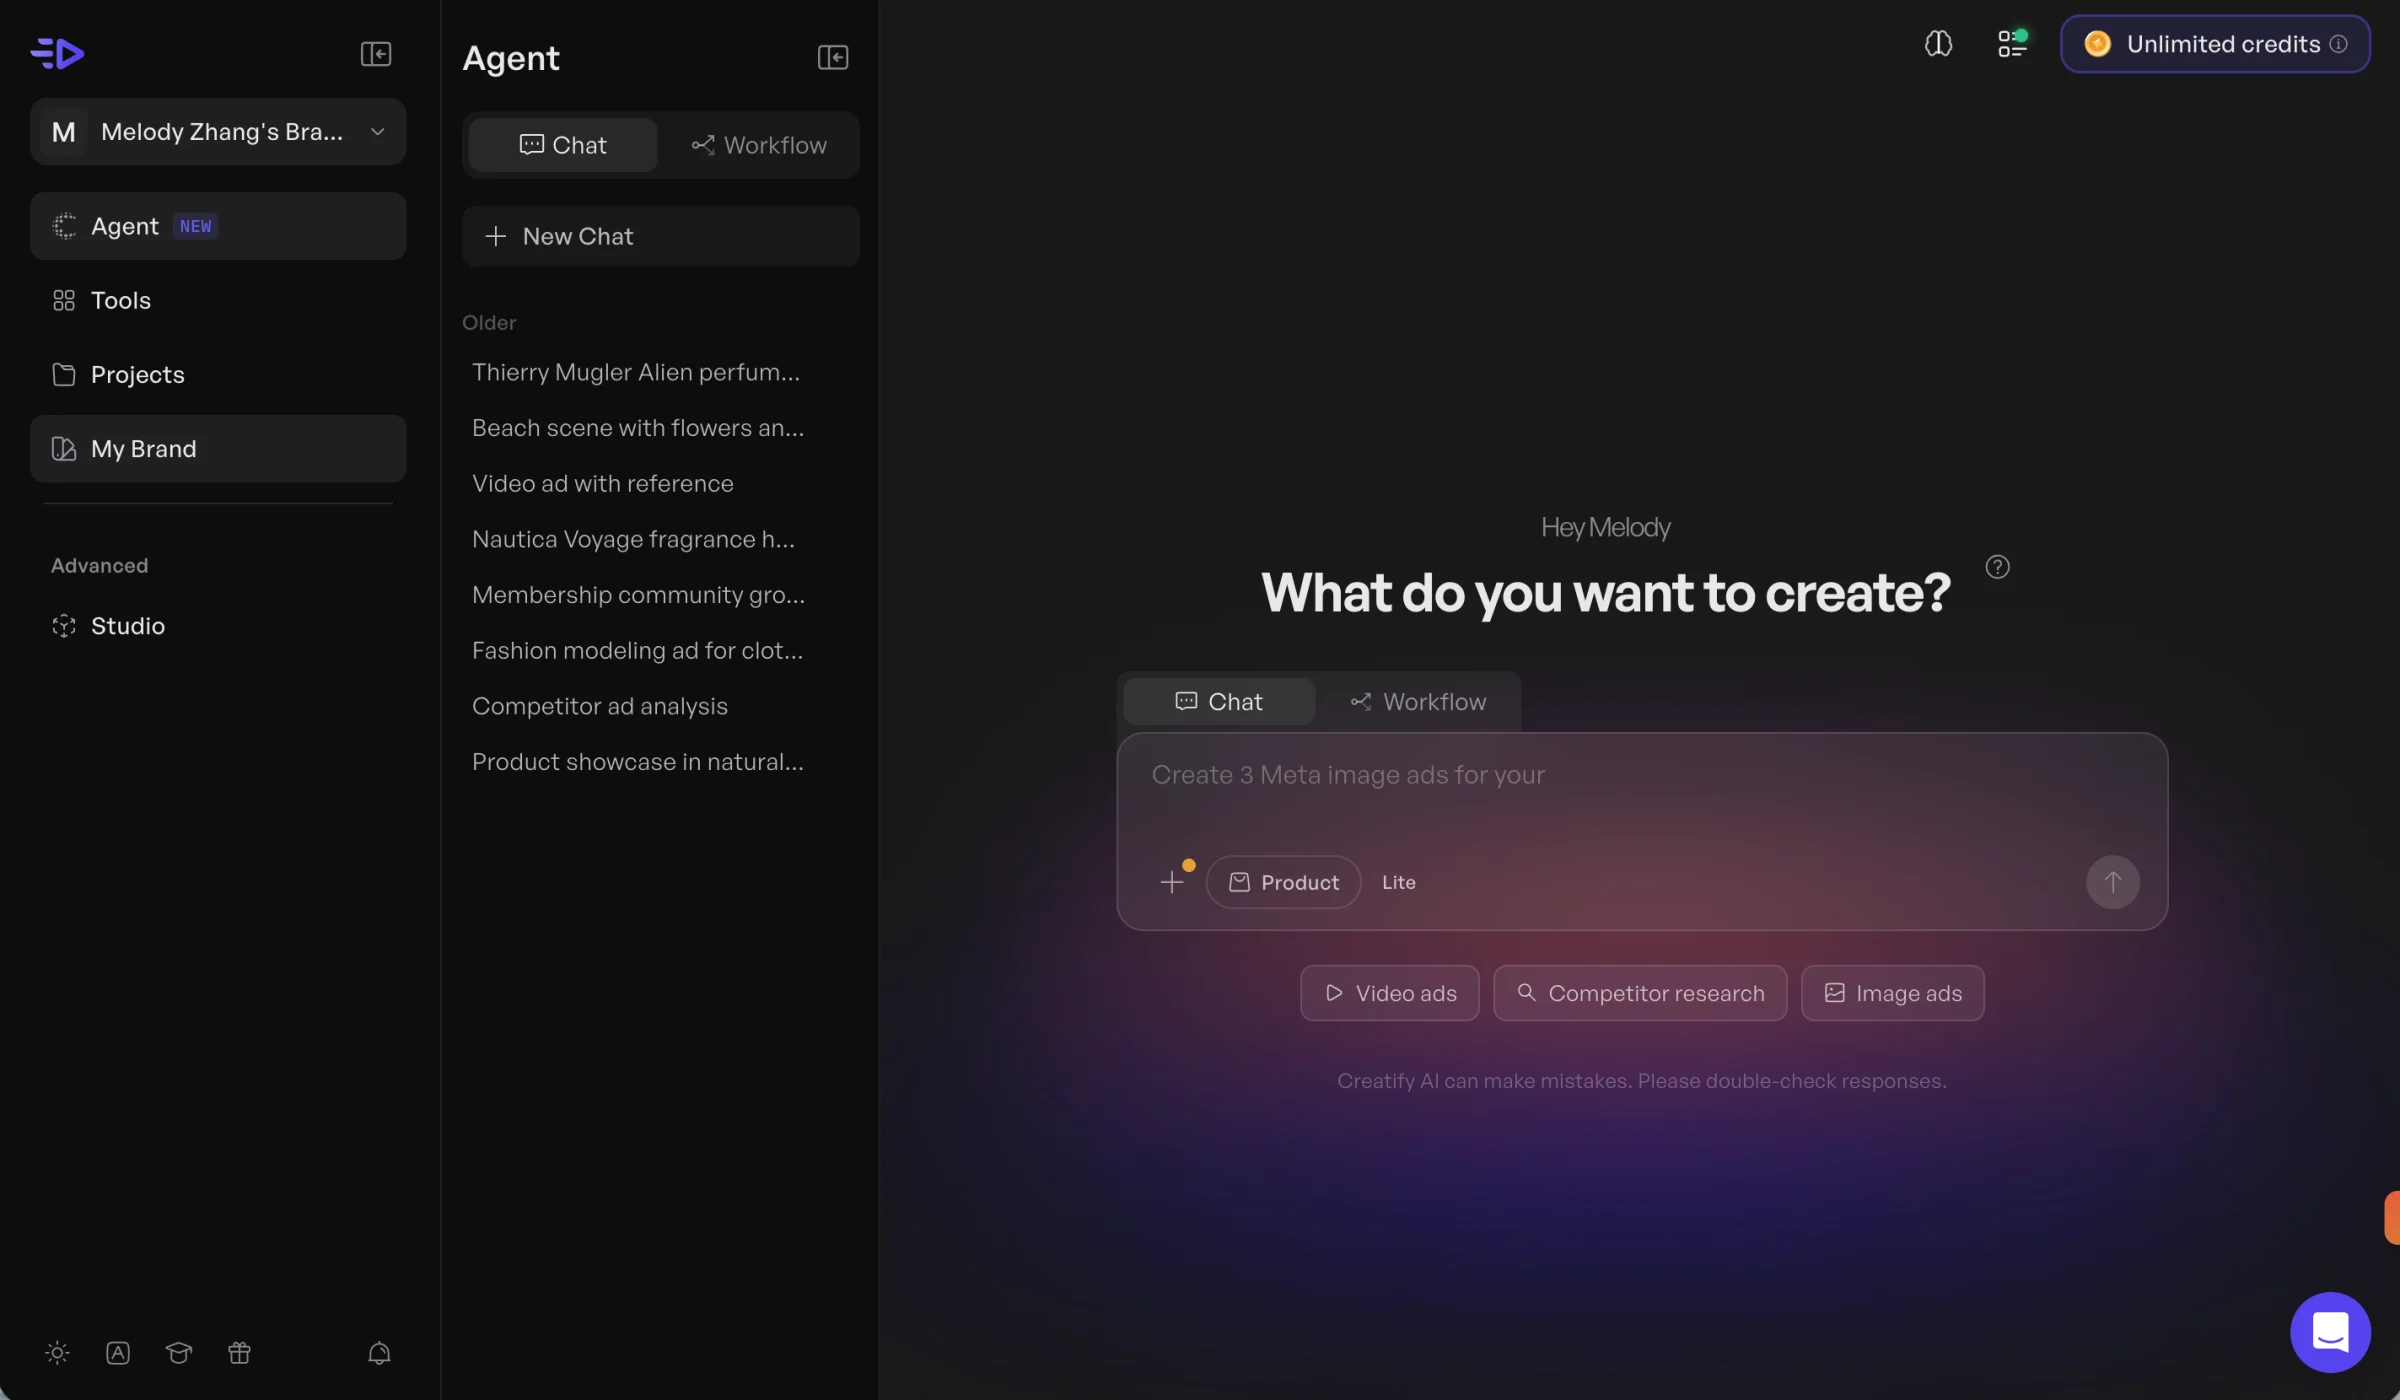The image size is (2400, 1400).
Task: Open the gift rewards icon
Action: pyautogui.click(x=239, y=1353)
